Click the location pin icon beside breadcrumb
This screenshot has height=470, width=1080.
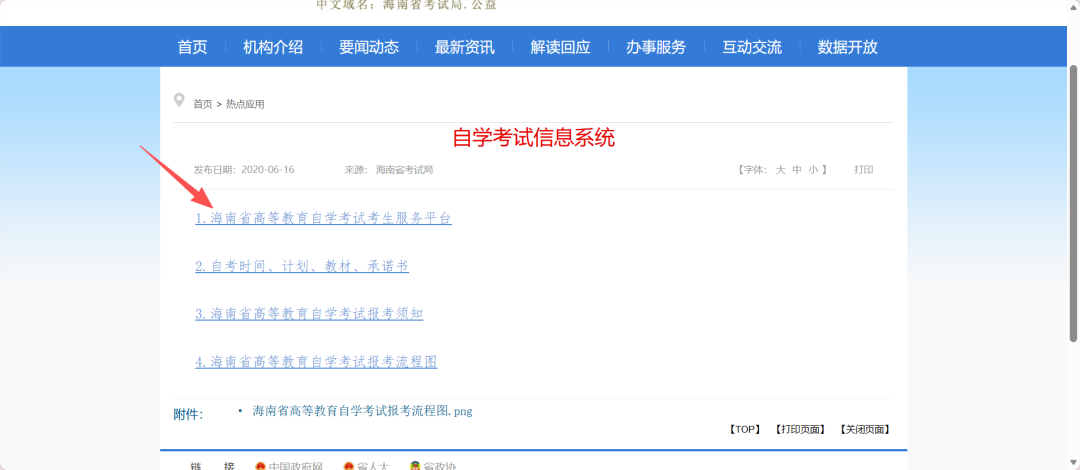pyautogui.click(x=179, y=101)
